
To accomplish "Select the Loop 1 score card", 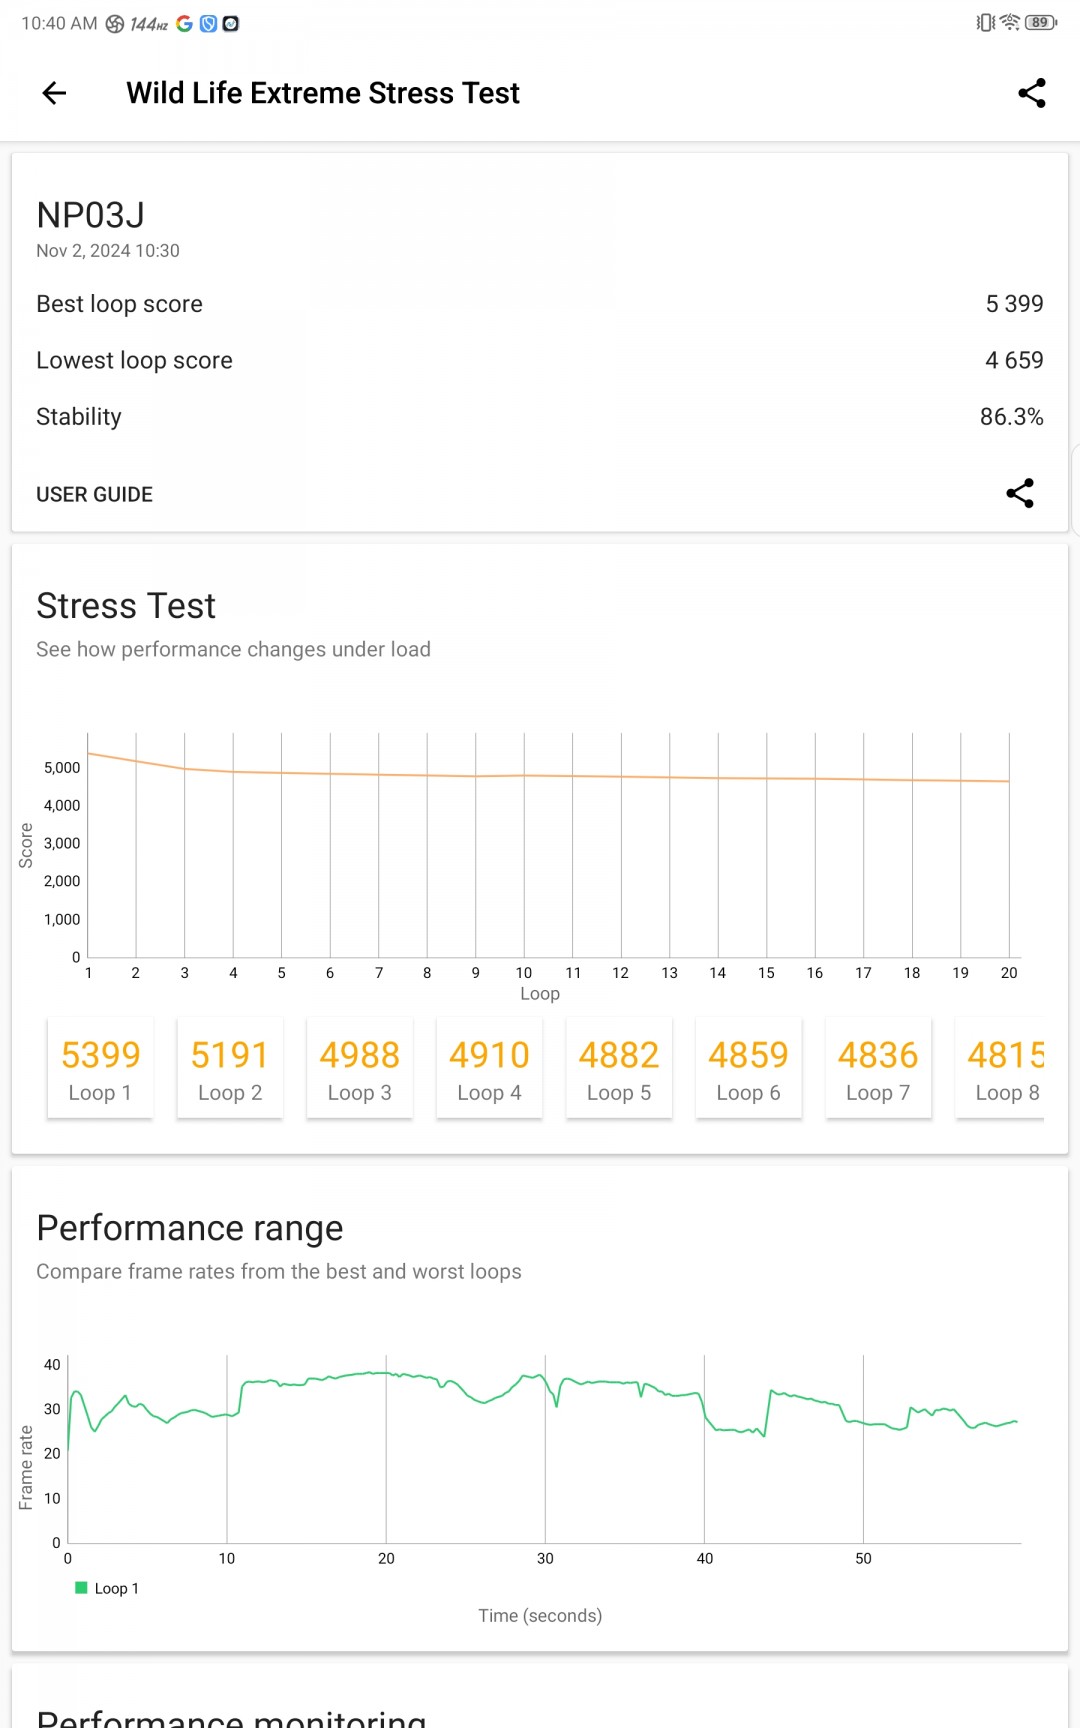I will tap(100, 1068).
